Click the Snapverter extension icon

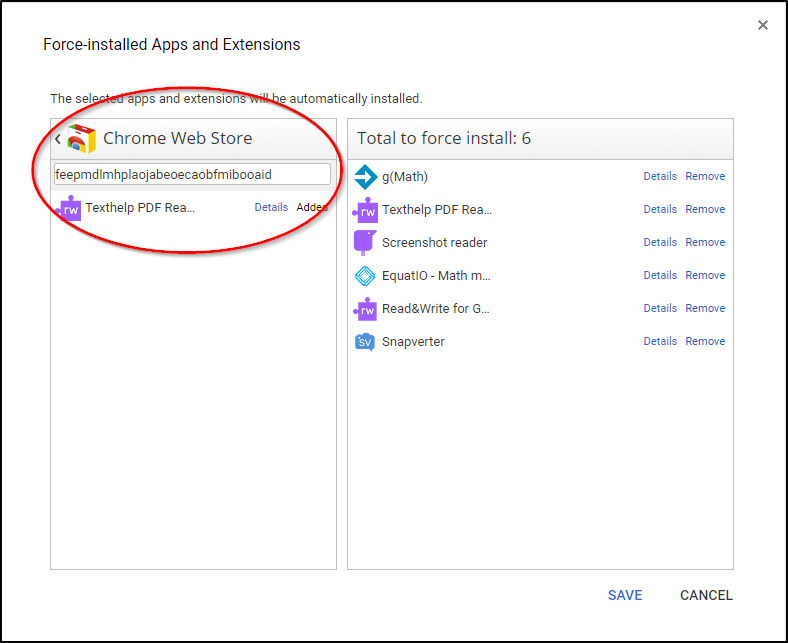365,342
